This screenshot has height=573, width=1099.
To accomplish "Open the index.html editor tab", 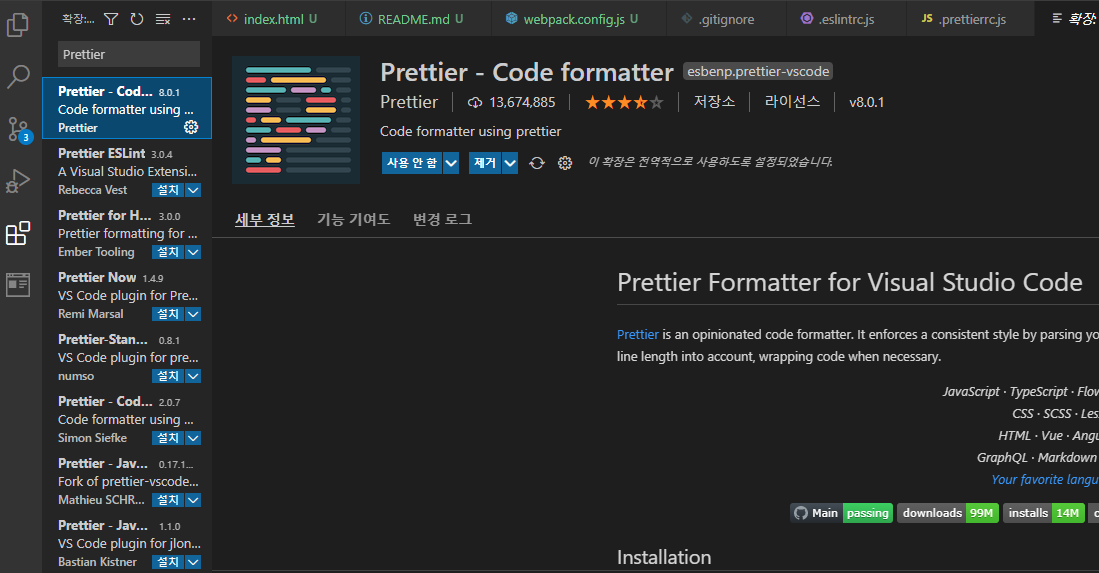I will (x=278, y=19).
